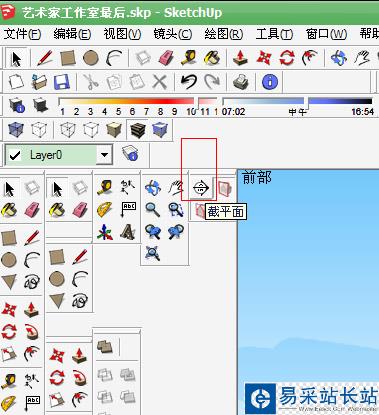
Task: Select the Offset tool in the top toolbar row
Action: coord(310,58)
